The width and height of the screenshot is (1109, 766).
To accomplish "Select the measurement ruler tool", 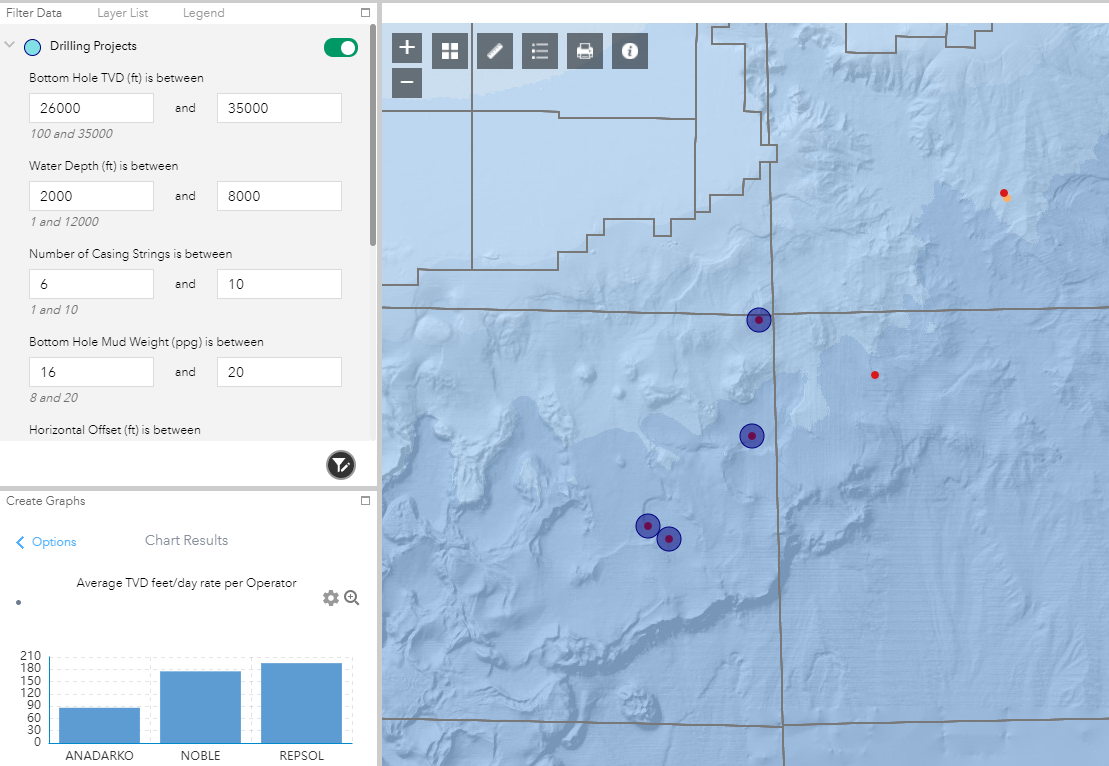I will tap(495, 51).
